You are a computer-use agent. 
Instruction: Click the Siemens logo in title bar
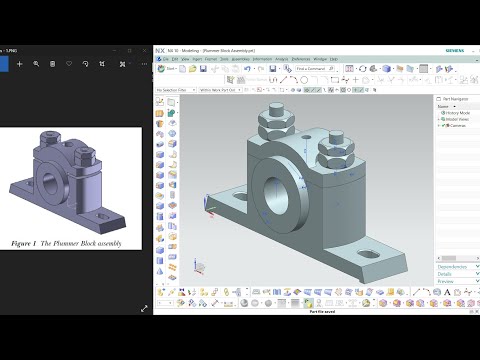[x=455, y=51]
